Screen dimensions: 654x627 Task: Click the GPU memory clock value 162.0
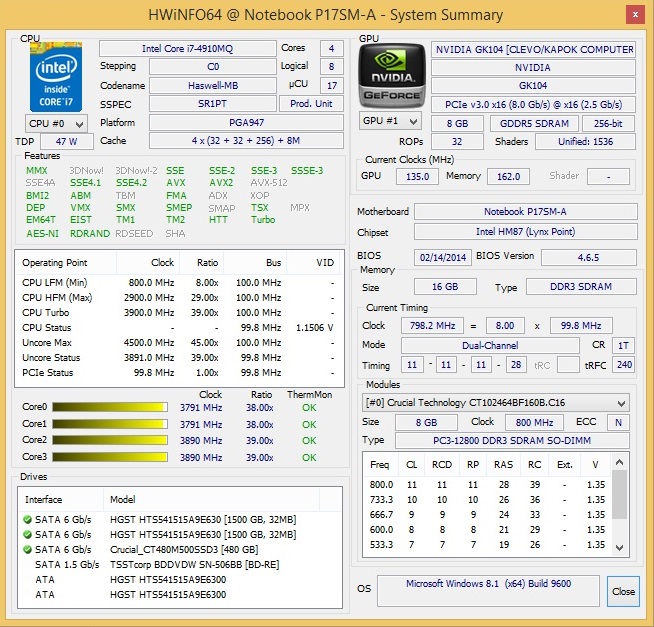click(x=508, y=176)
